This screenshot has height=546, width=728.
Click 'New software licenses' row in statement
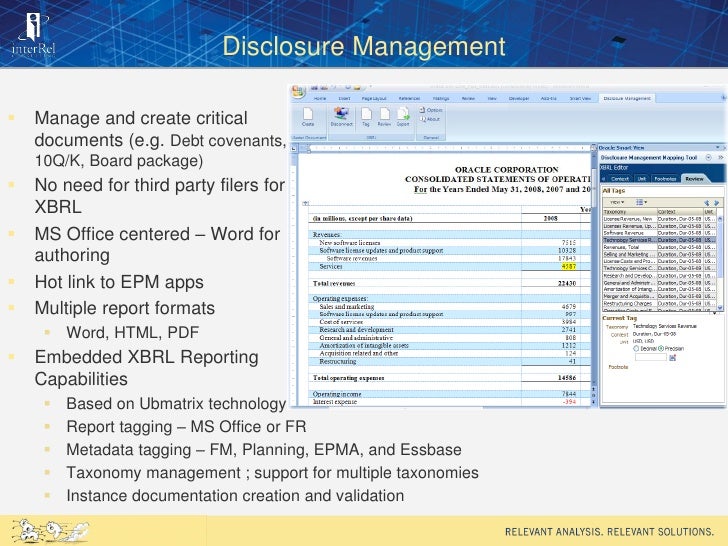pyautogui.click(x=350, y=243)
